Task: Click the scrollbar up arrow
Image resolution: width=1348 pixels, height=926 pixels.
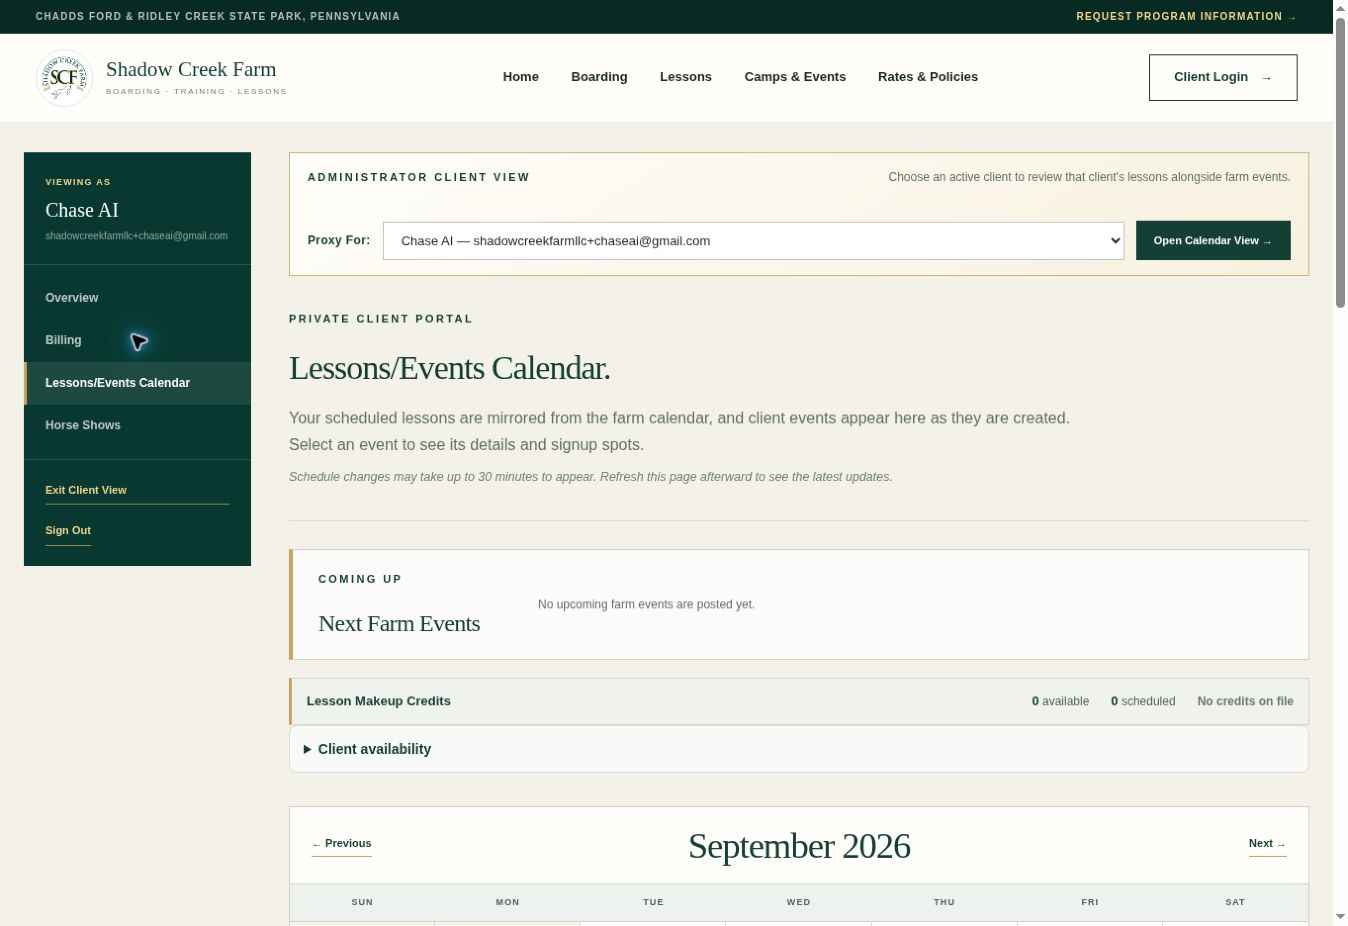Action: pos(1340,7)
